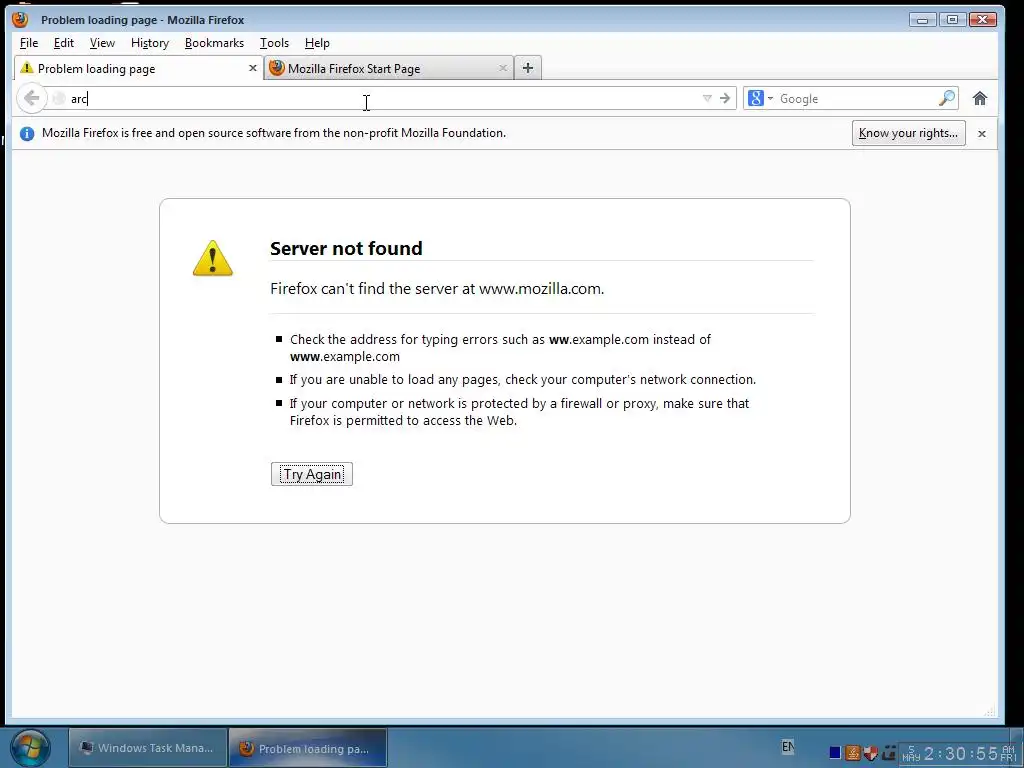The image size is (1024, 768).
Task: Click the yellow warning triangle icon
Action: [212, 259]
